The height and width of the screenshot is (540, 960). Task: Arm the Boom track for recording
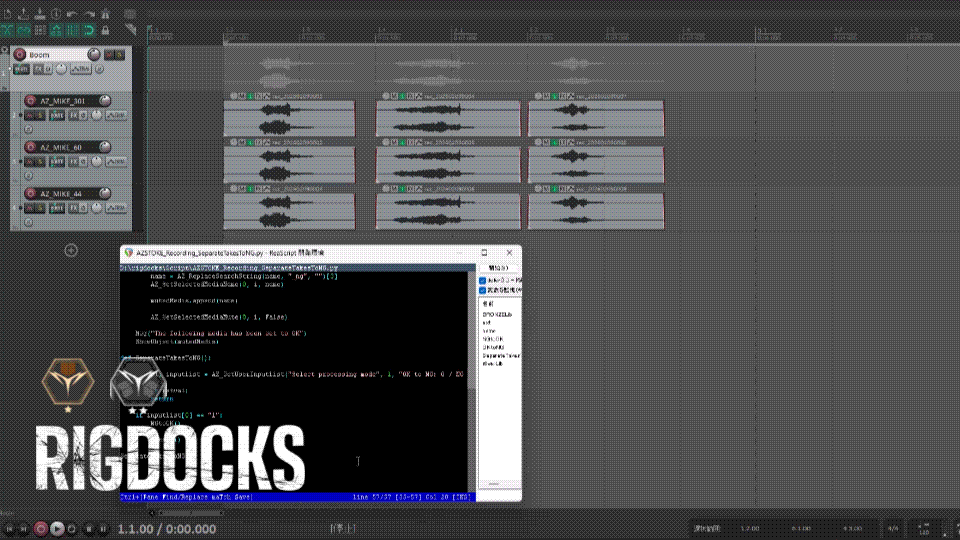point(20,54)
